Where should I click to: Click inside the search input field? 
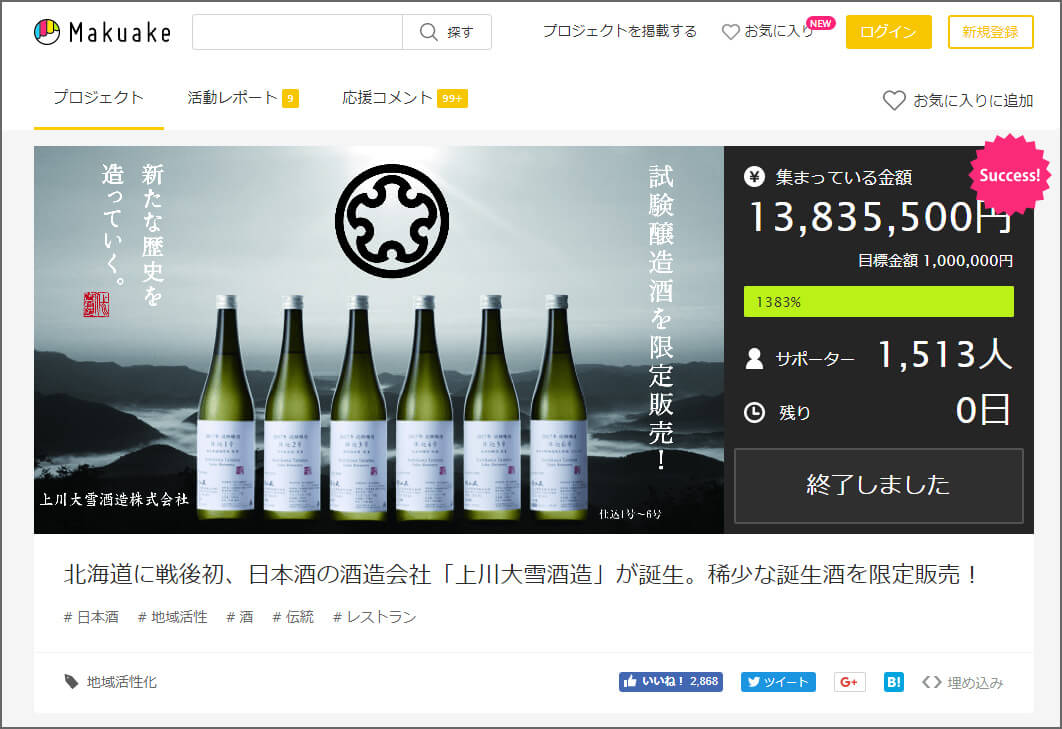tap(297, 31)
